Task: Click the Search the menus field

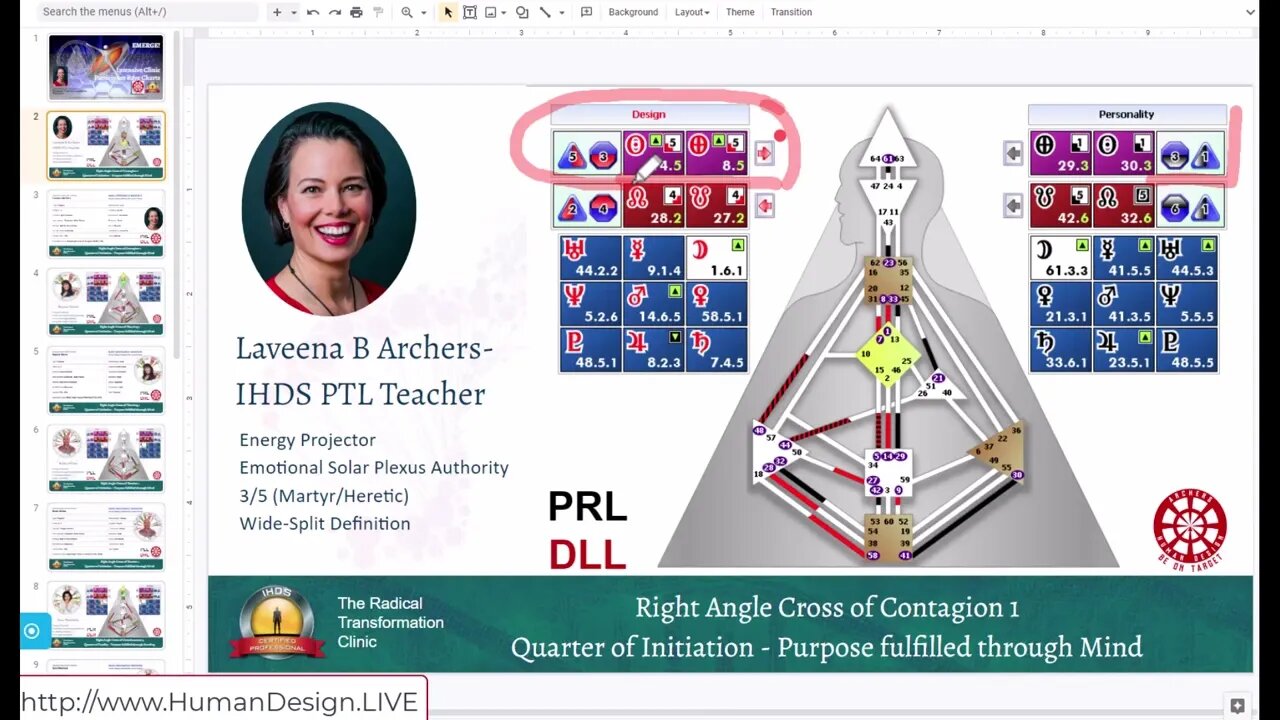Action: point(148,12)
